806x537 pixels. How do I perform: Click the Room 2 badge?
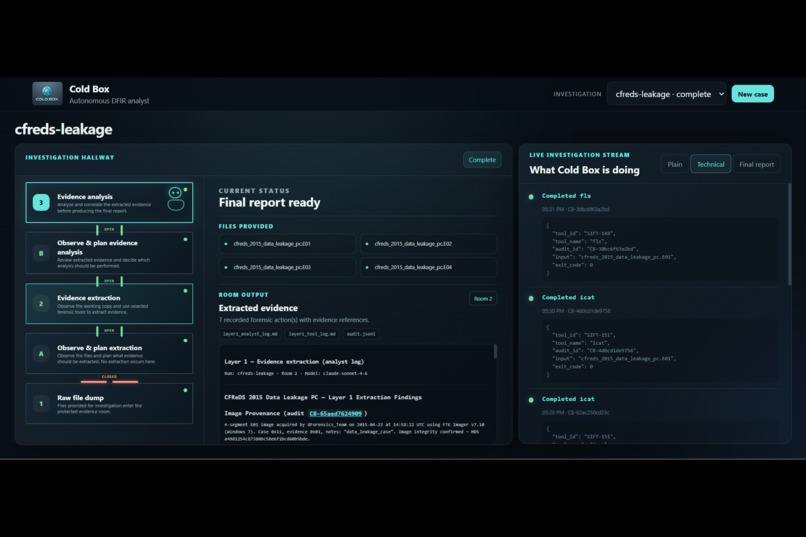point(483,299)
